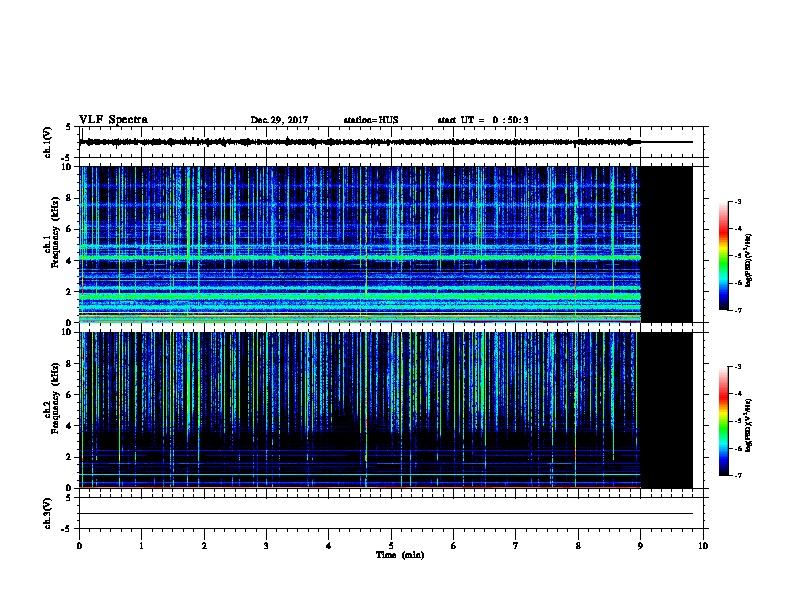Click the time axis tick label "4"
Viewport: 792px width, 612px height.
[328, 546]
